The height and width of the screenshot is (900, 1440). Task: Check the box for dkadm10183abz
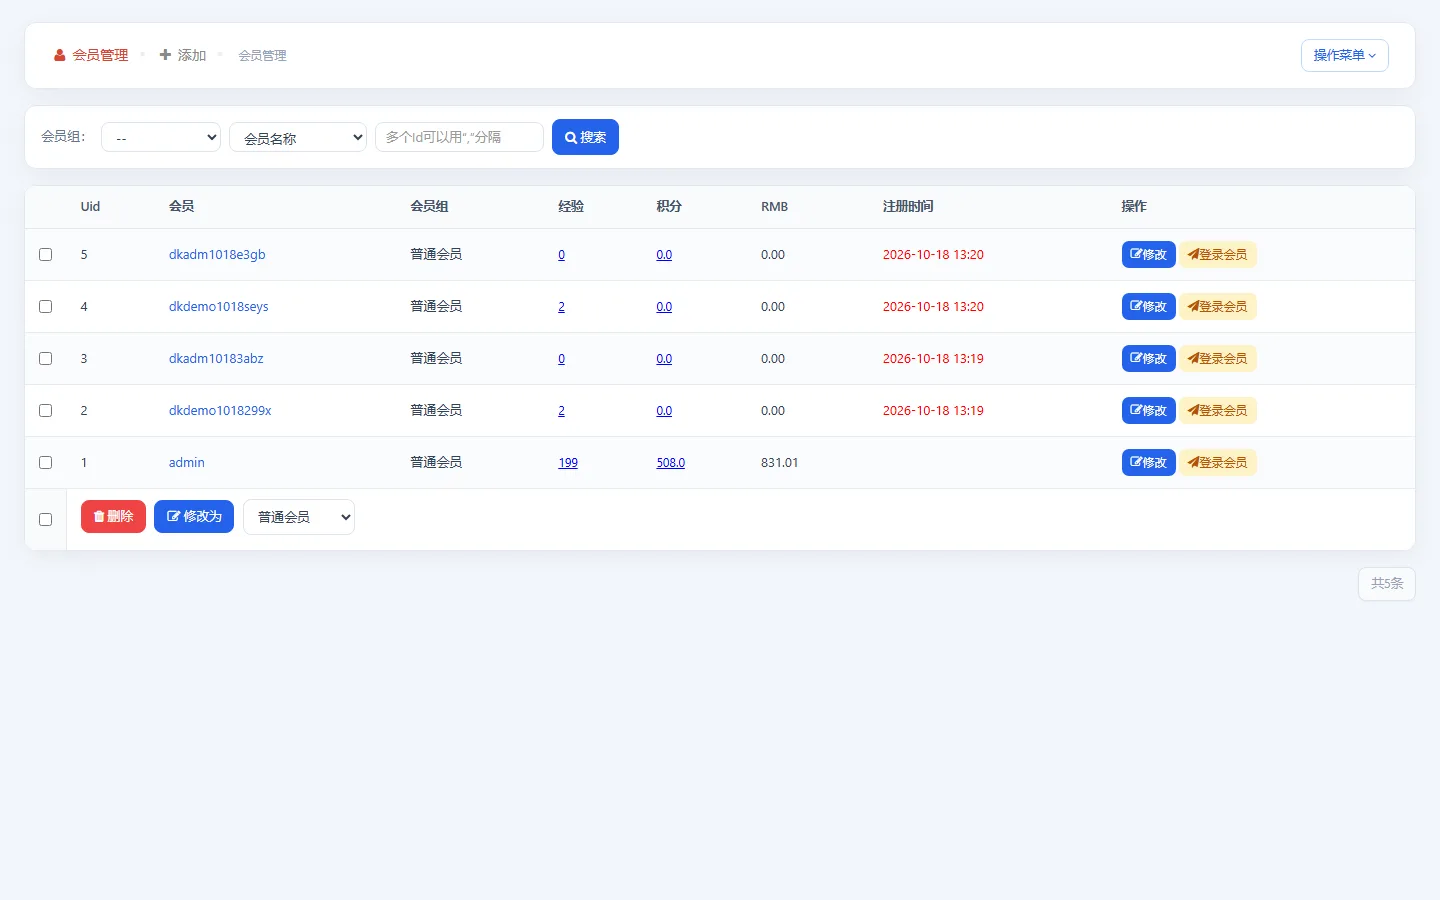click(x=45, y=359)
